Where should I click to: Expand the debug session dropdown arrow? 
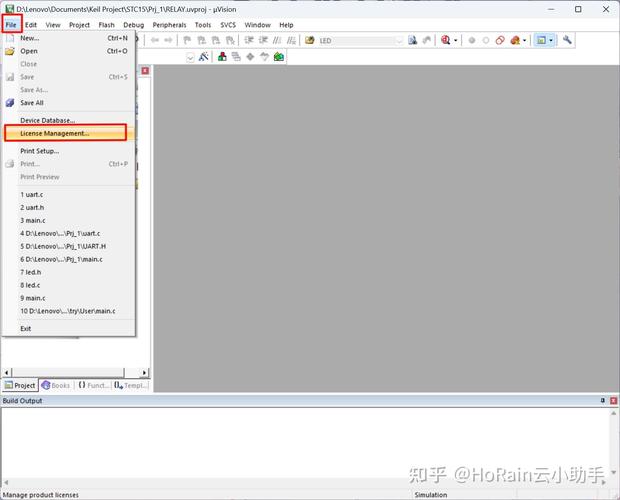point(456,41)
